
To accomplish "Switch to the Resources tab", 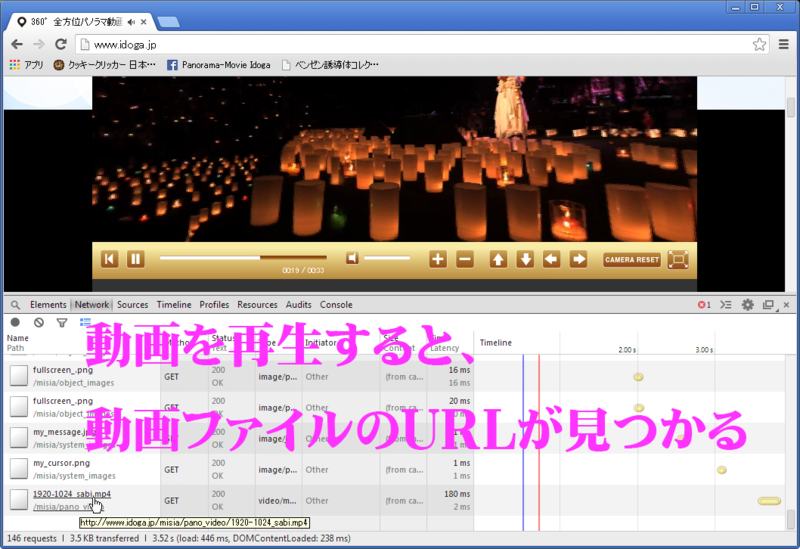I will click(x=257, y=305).
